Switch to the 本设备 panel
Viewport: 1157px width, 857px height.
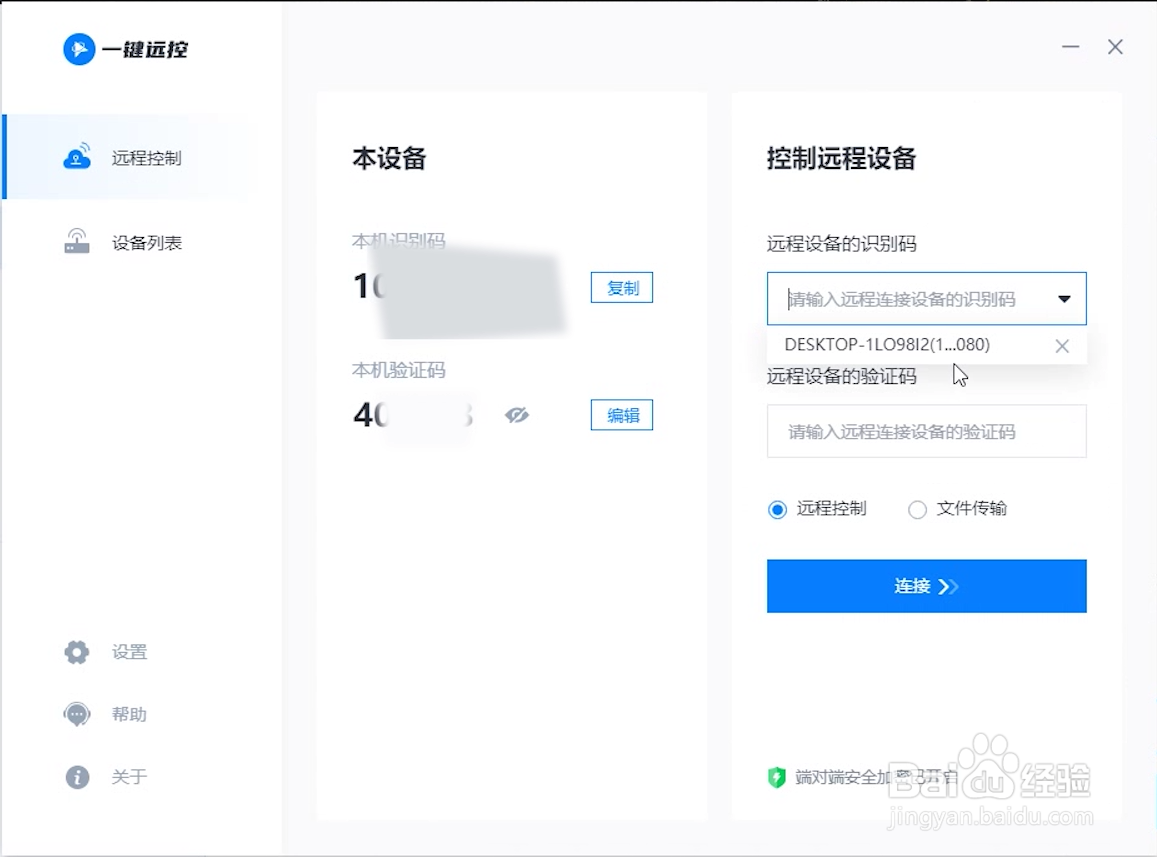pyautogui.click(x=389, y=158)
